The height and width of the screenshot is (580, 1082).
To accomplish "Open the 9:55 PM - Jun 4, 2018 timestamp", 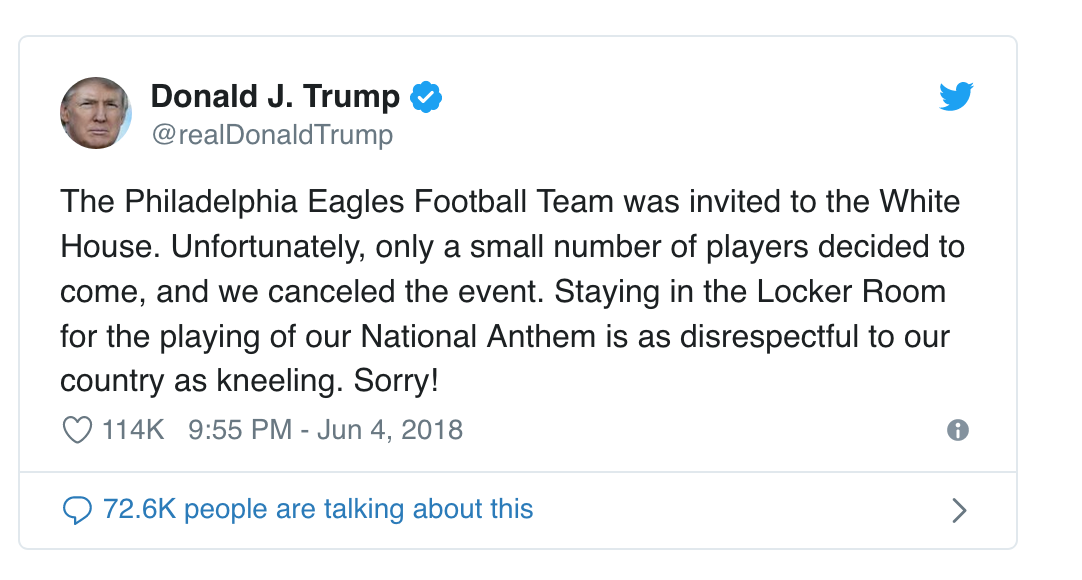I will point(326,430).
